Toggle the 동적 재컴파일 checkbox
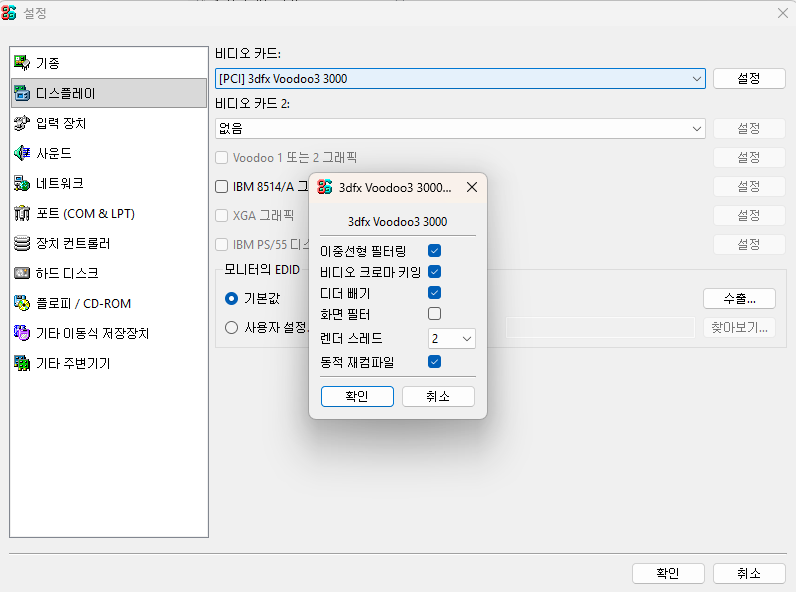Image resolution: width=796 pixels, height=592 pixels. [x=434, y=361]
